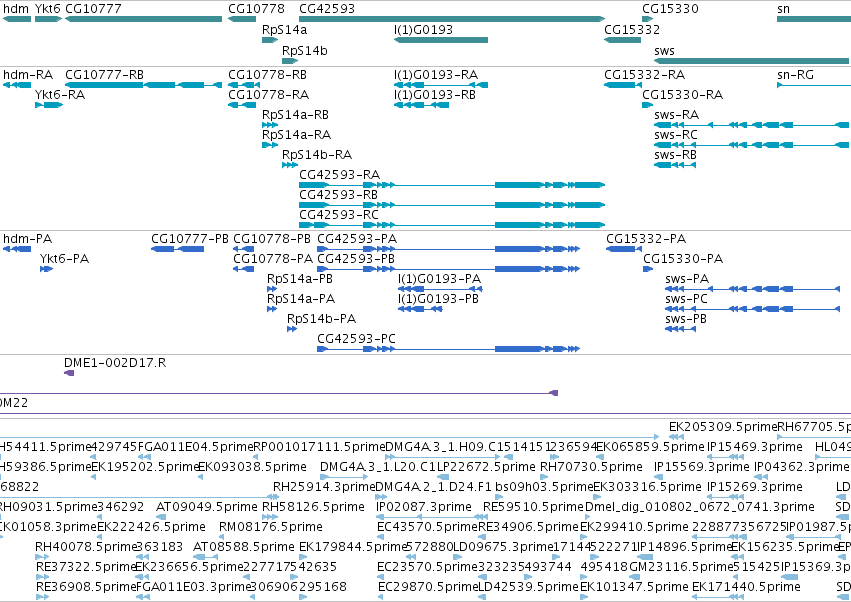This screenshot has height=602, width=851.
Task: Select the hdm gene label
Action: click(x=16, y=9)
